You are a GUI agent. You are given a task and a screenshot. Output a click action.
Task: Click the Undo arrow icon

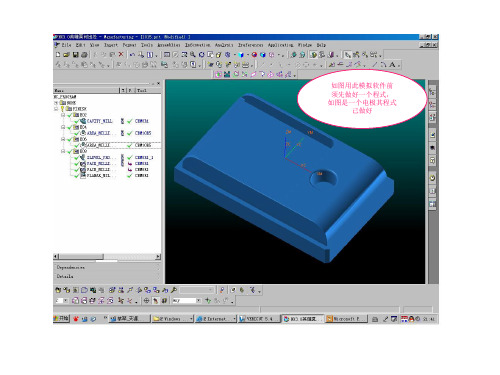[132, 54]
